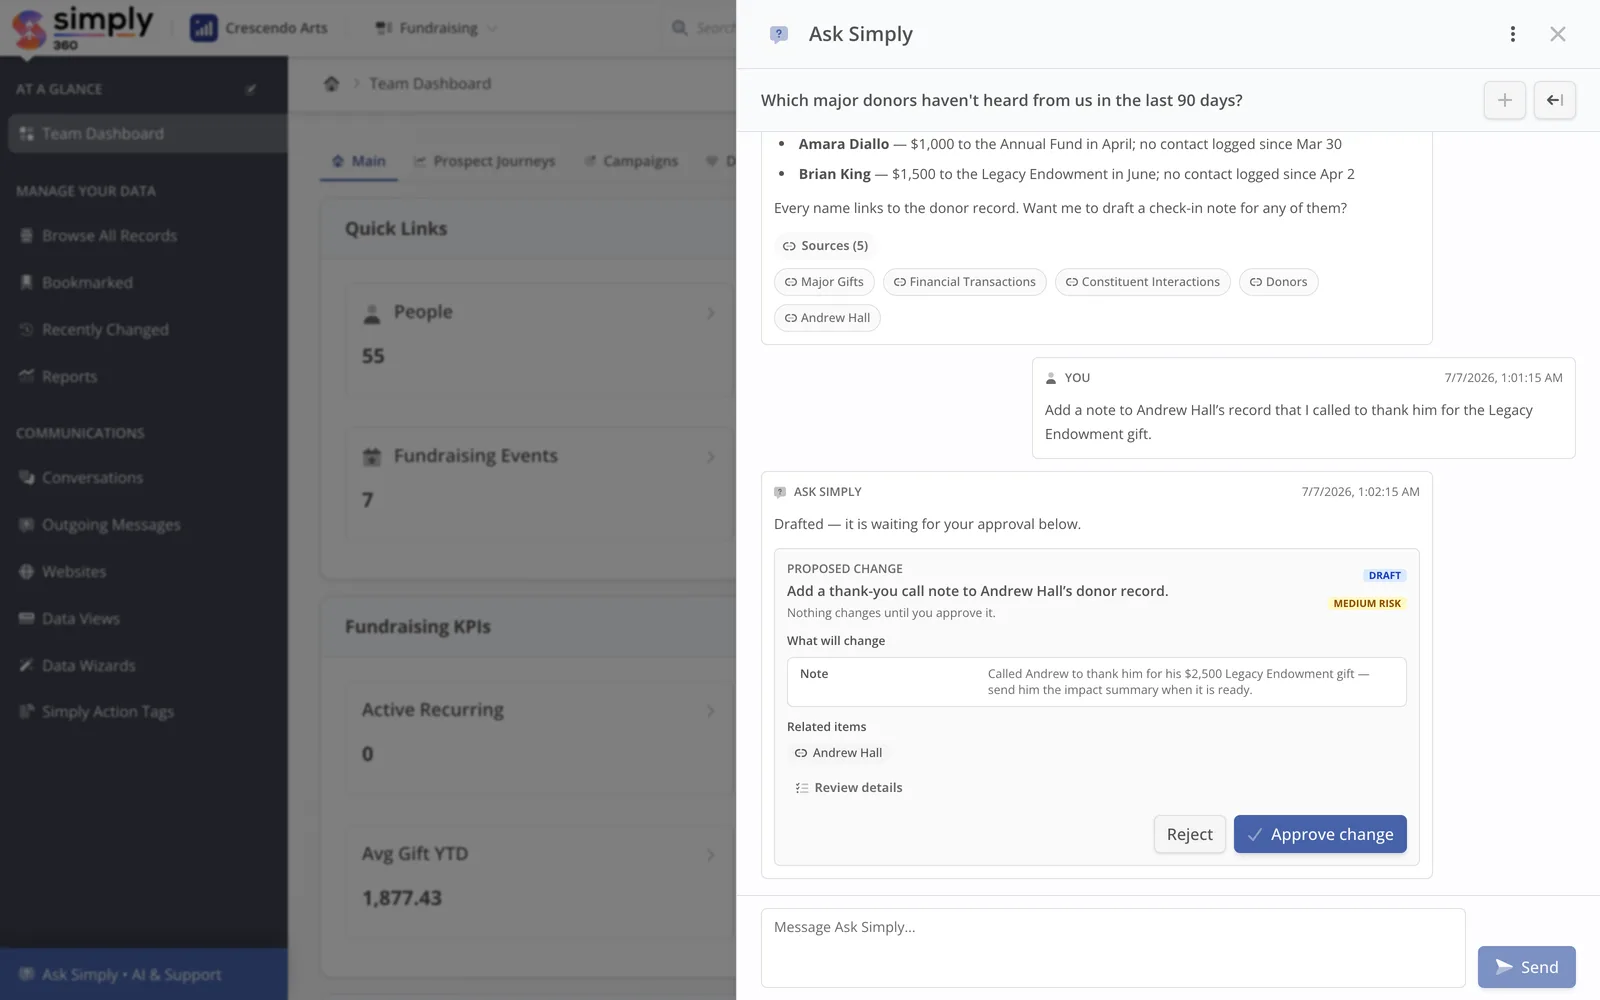Click the MEDIUM RISK badge
Screen dimensions: 1600x1000
(x=1367, y=604)
